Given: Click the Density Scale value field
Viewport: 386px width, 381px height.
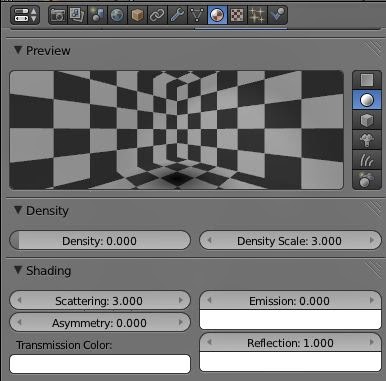Looking at the screenshot, I should [x=290, y=241].
